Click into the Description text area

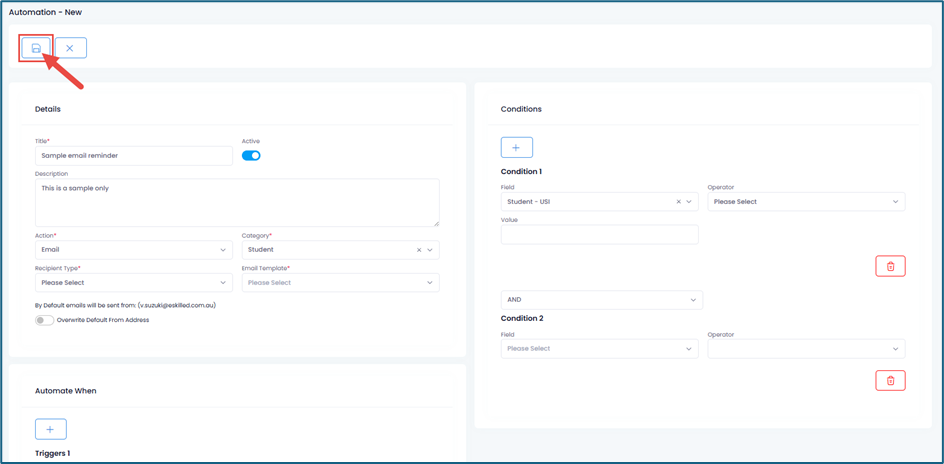pyautogui.click(x=236, y=203)
